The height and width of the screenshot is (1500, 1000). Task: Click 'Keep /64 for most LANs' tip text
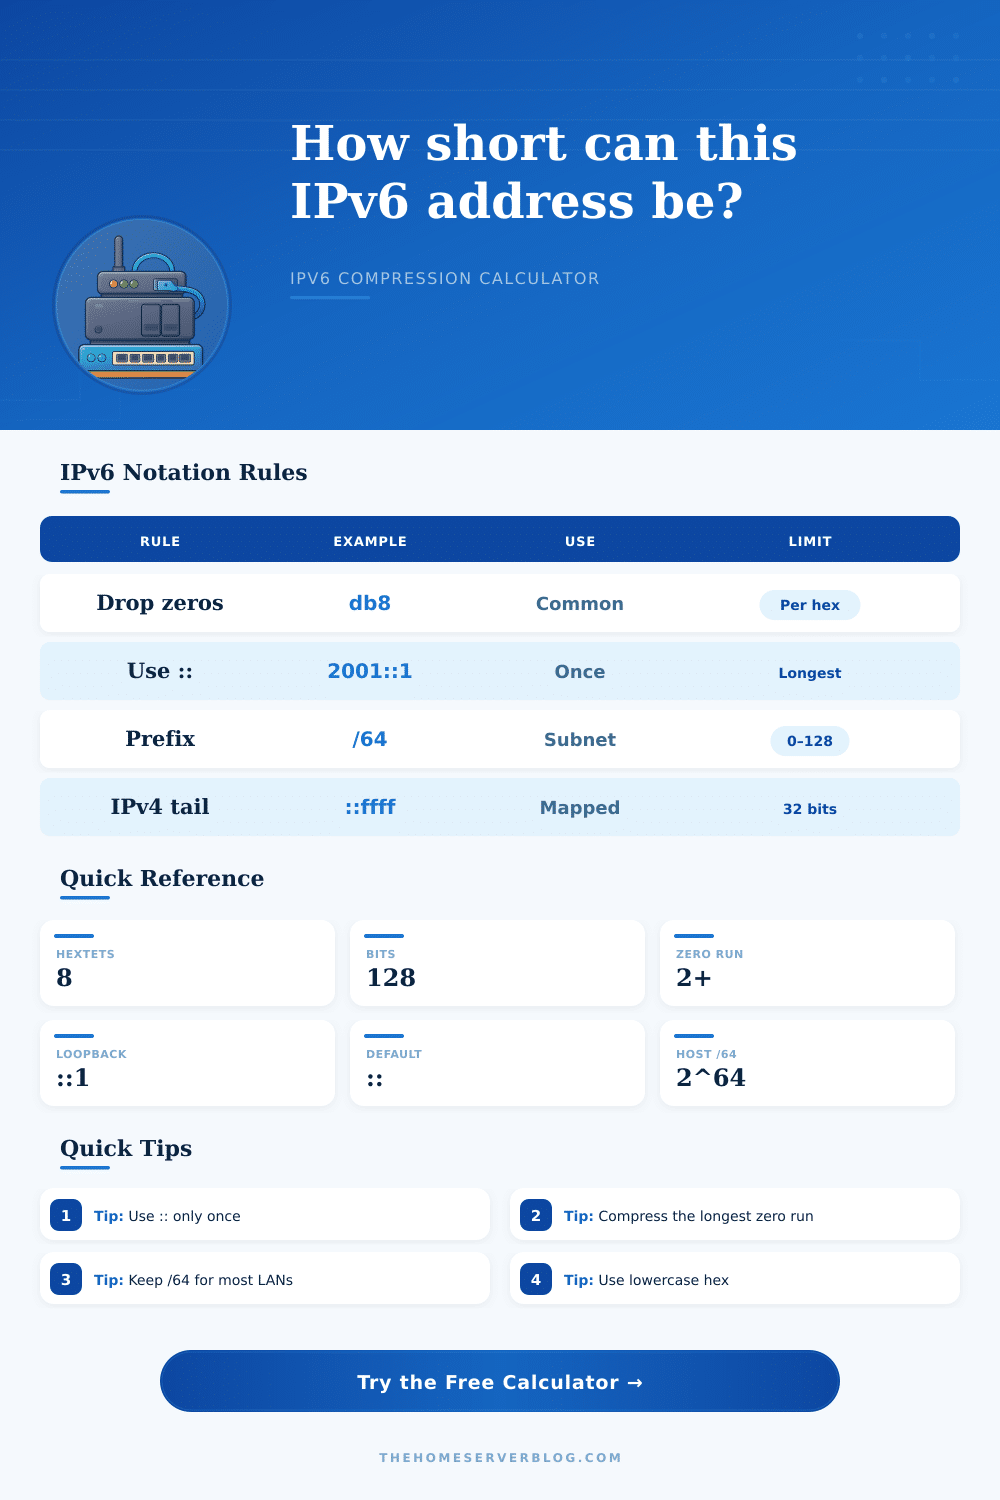point(211,1280)
